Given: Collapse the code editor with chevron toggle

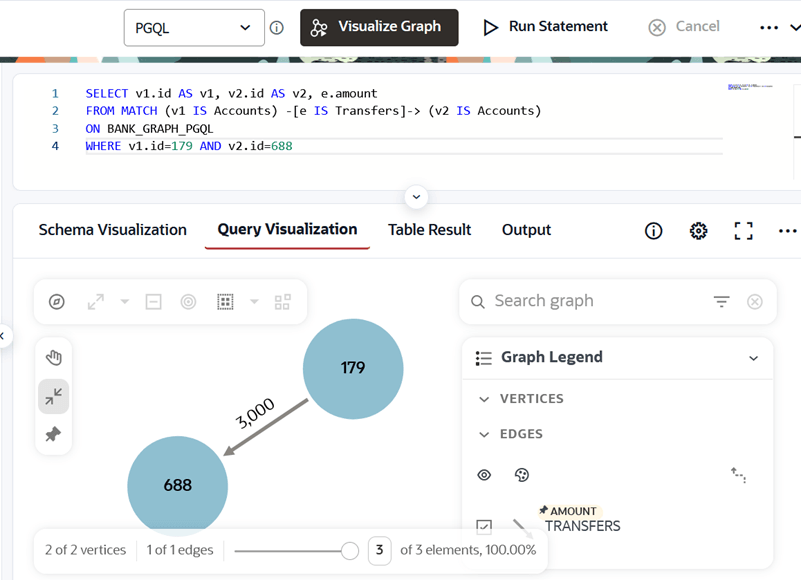Looking at the screenshot, I should (x=416, y=197).
